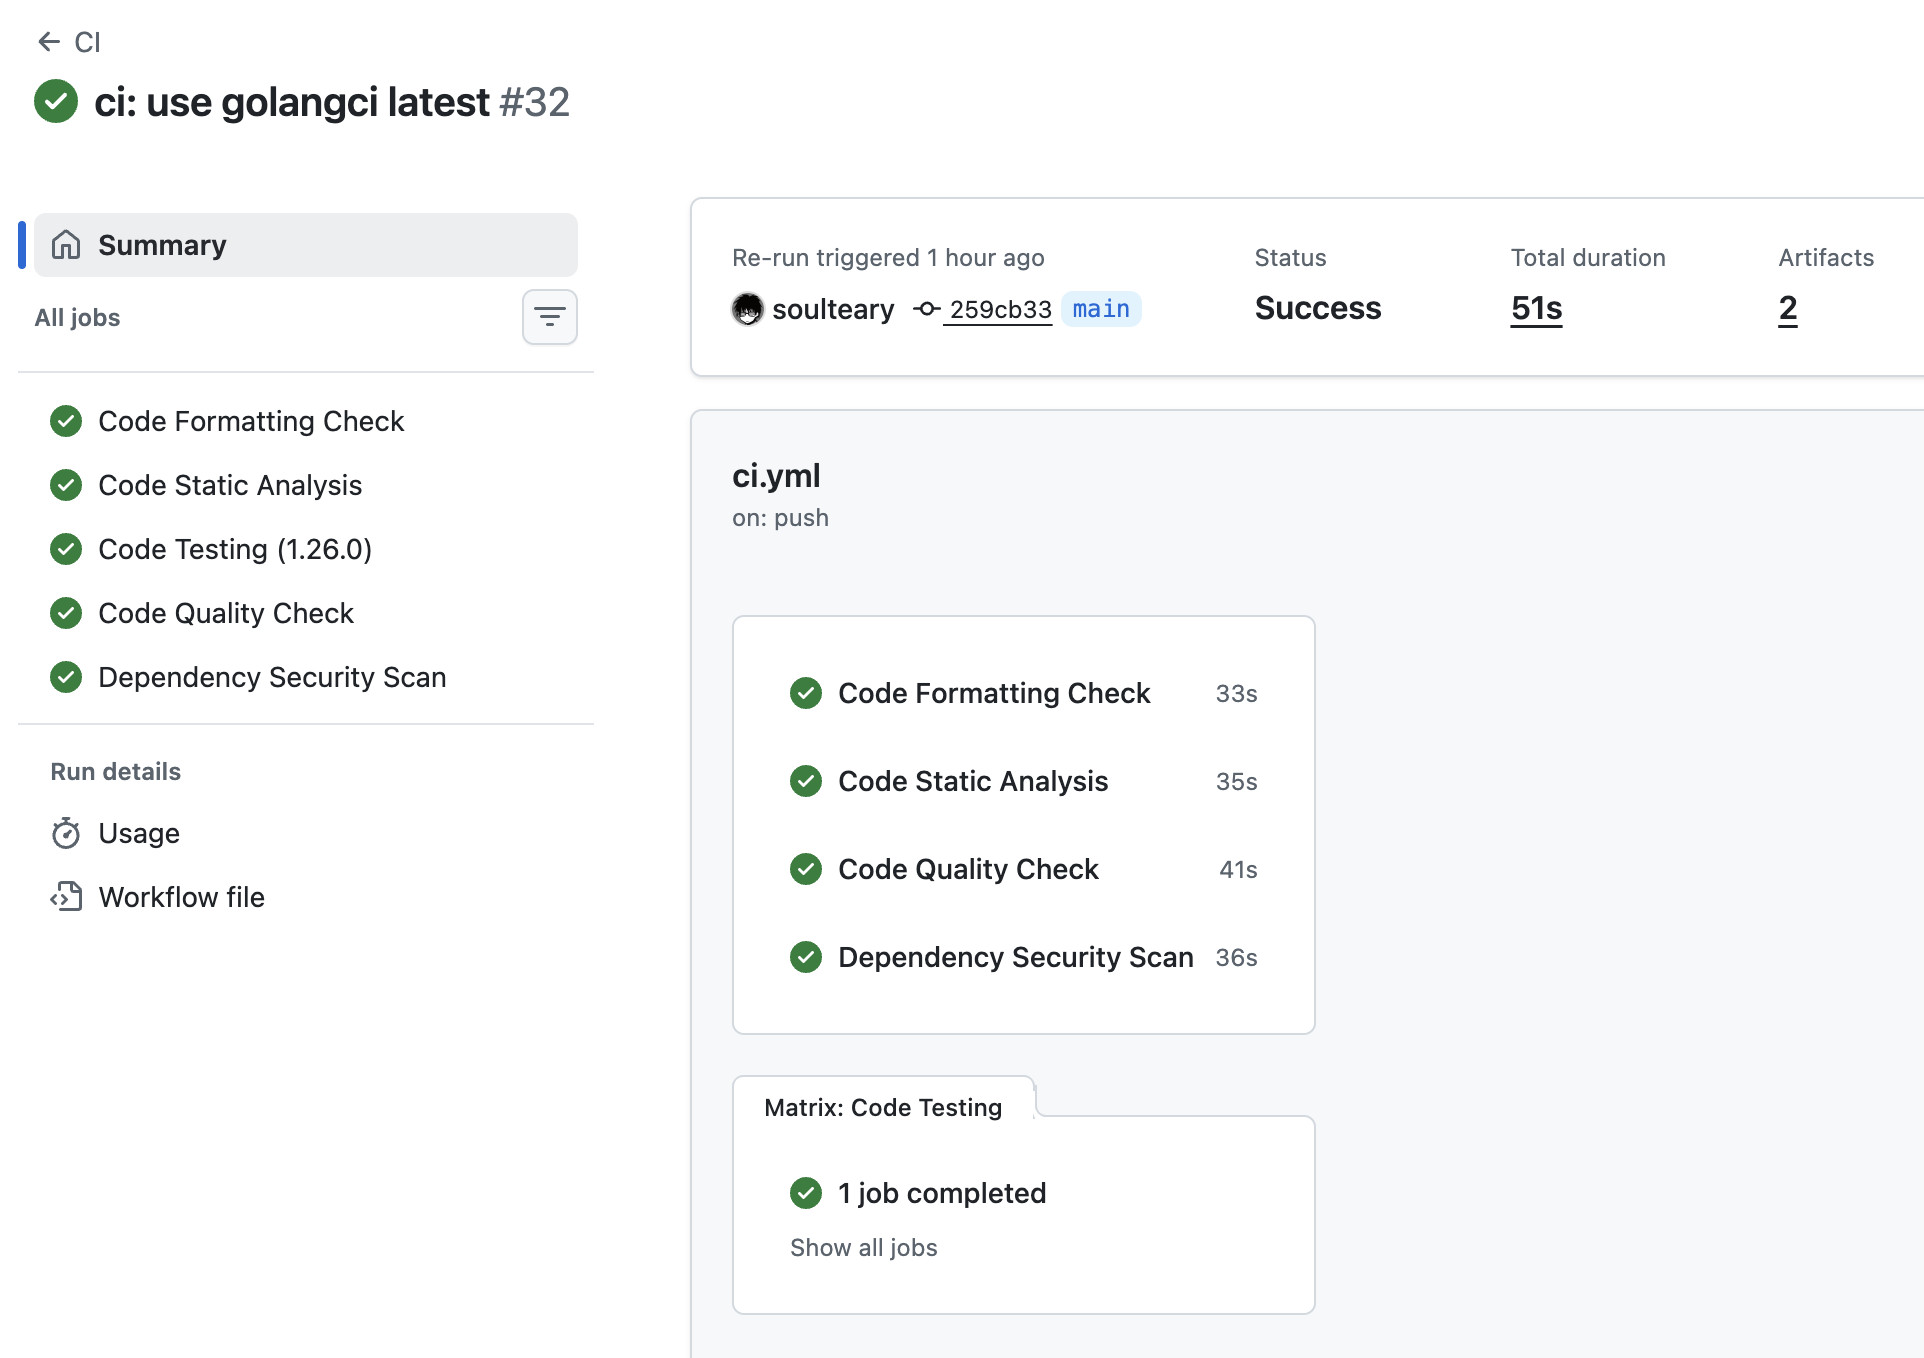Click the stopwatch icon next to Usage

click(x=66, y=833)
